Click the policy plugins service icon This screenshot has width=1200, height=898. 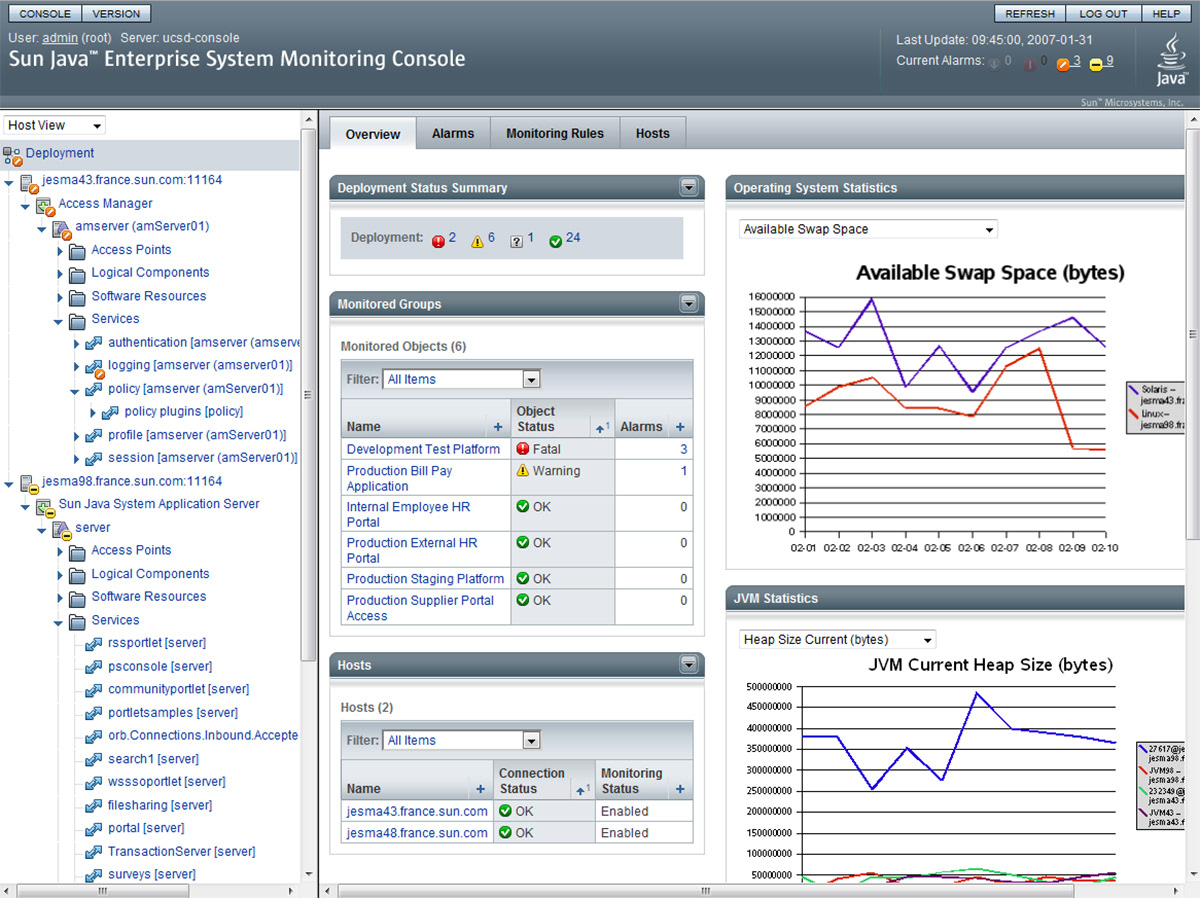(x=111, y=412)
